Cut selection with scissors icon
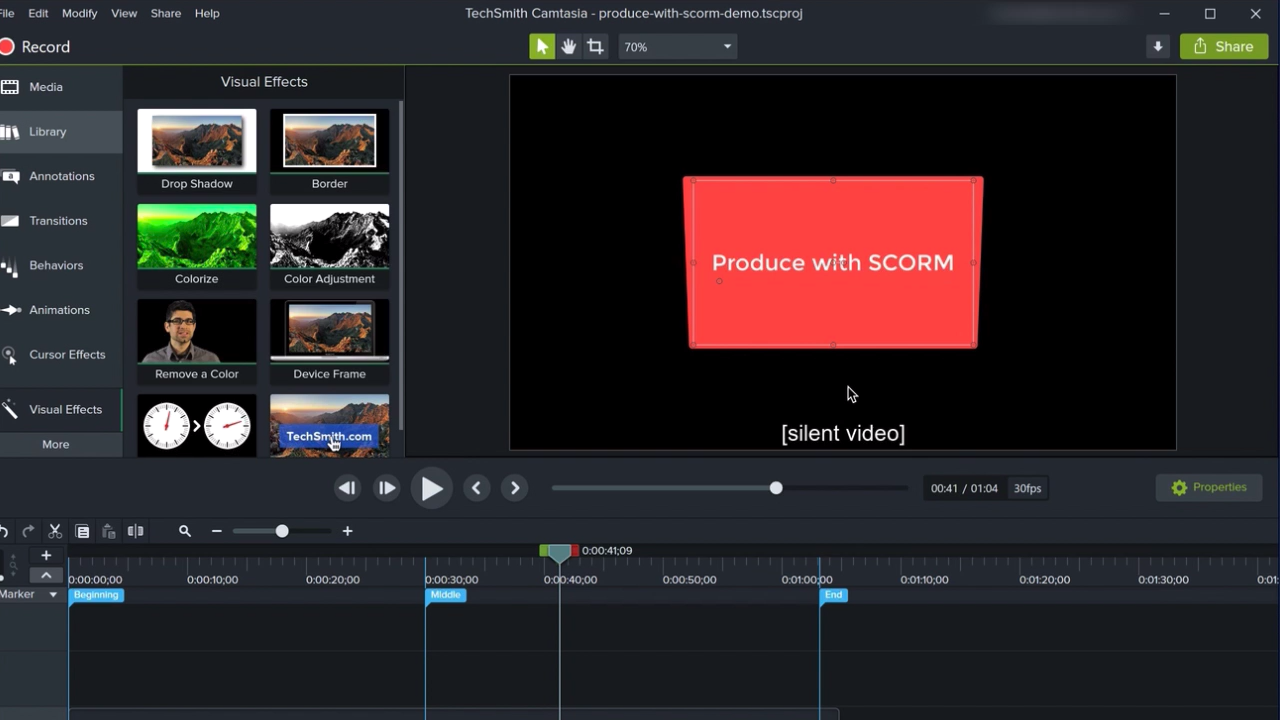This screenshot has width=1280, height=720. tap(55, 531)
